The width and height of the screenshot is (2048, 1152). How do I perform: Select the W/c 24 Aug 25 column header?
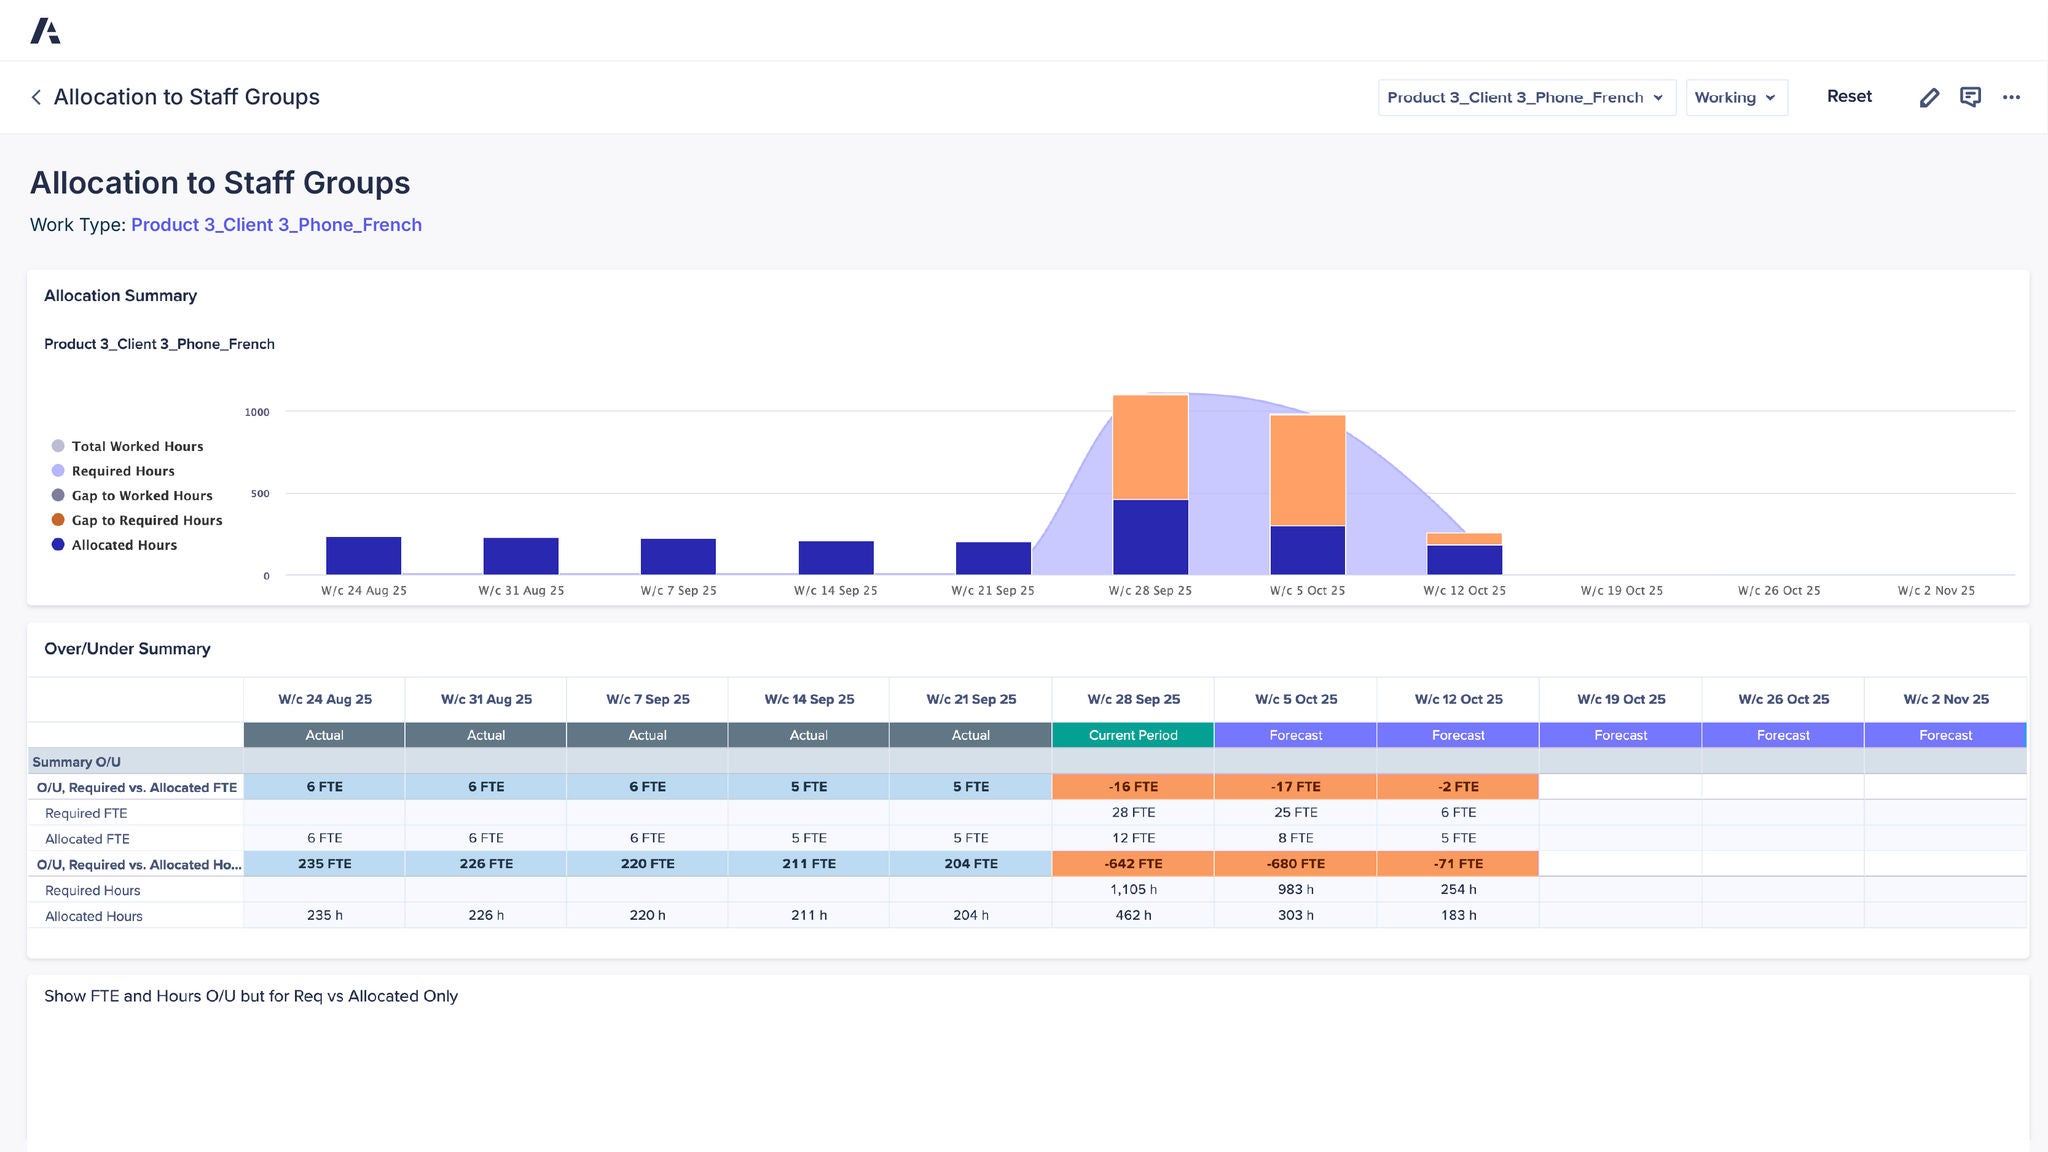(x=325, y=699)
